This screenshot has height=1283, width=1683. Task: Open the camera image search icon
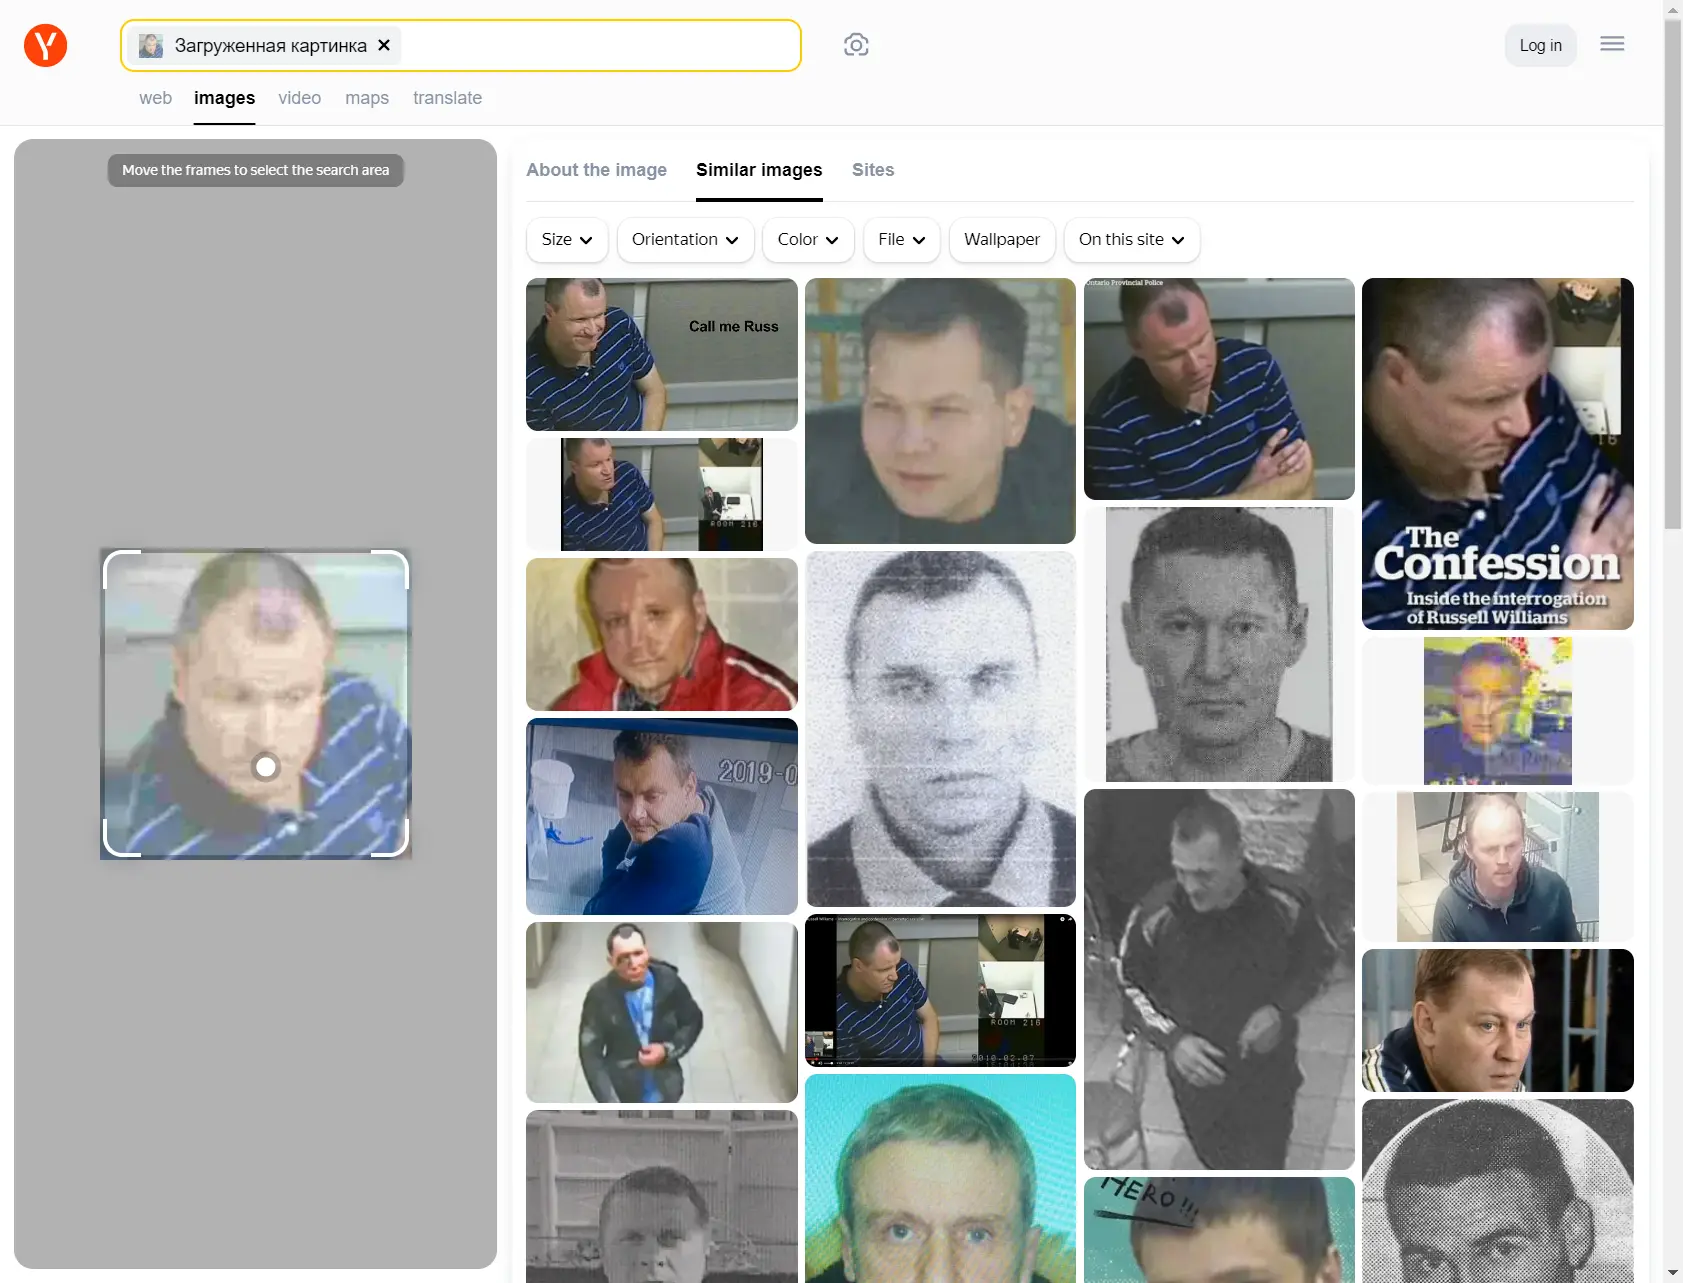[x=856, y=45]
